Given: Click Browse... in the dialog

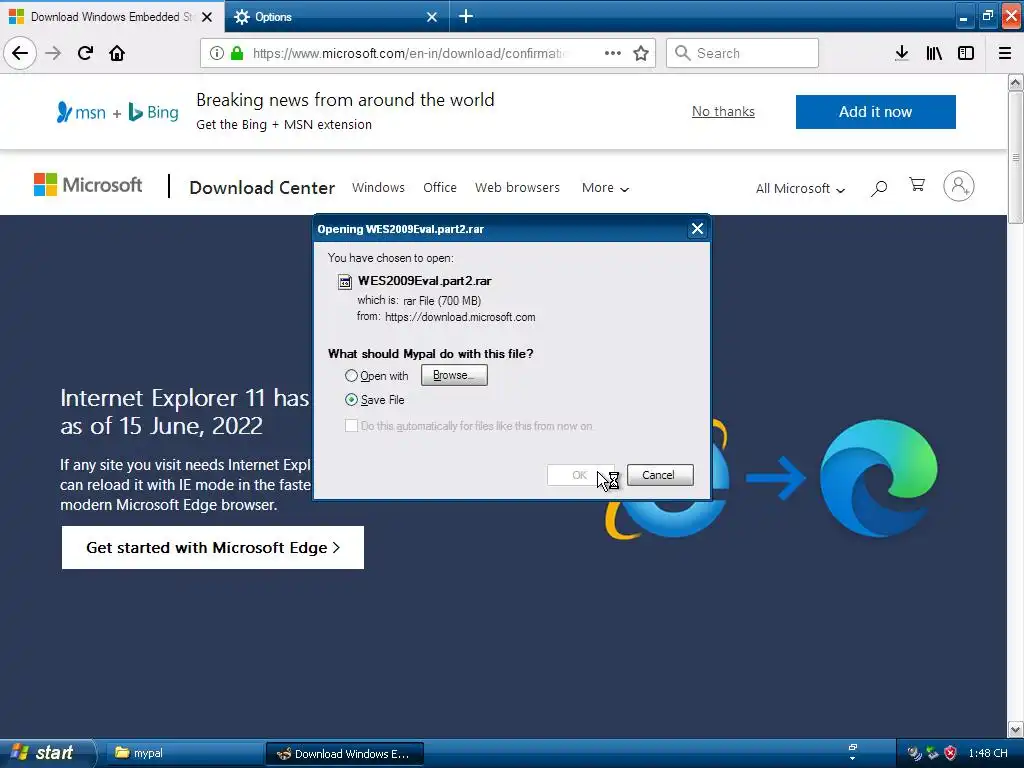Looking at the screenshot, I should pyautogui.click(x=454, y=376).
